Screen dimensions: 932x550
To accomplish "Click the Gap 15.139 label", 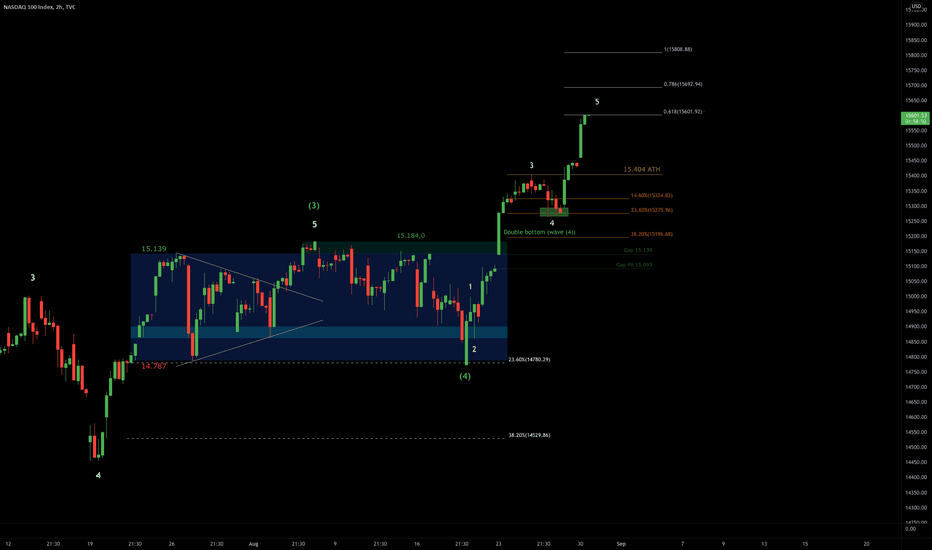I will [x=638, y=250].
